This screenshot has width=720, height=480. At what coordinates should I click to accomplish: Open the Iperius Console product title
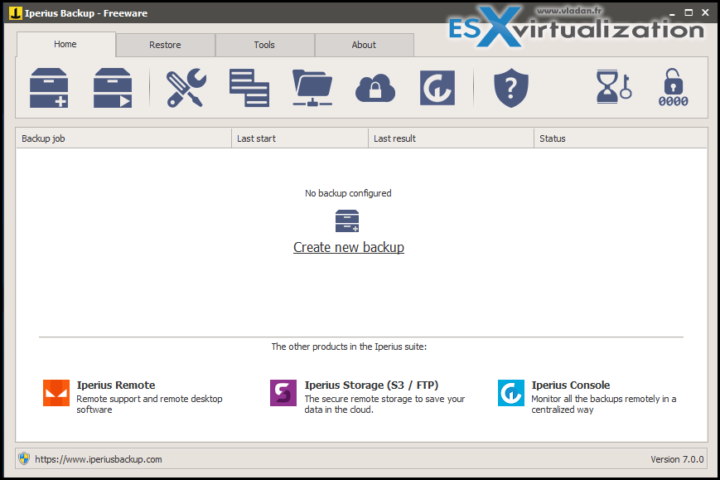click(571, 385)
